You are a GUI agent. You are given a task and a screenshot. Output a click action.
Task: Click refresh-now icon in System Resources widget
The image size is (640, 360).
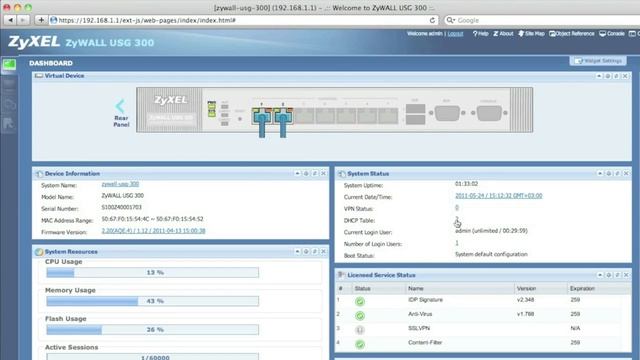[315, 251]
